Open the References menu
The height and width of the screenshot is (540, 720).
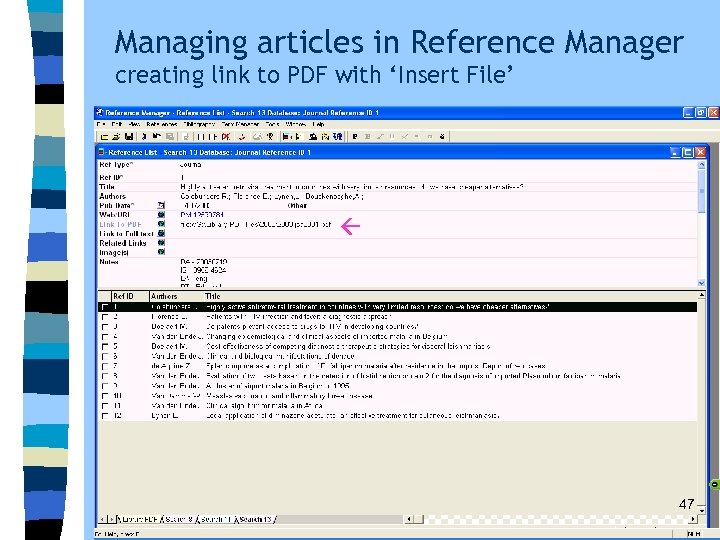pyautogui.click(x=162, y=124)
